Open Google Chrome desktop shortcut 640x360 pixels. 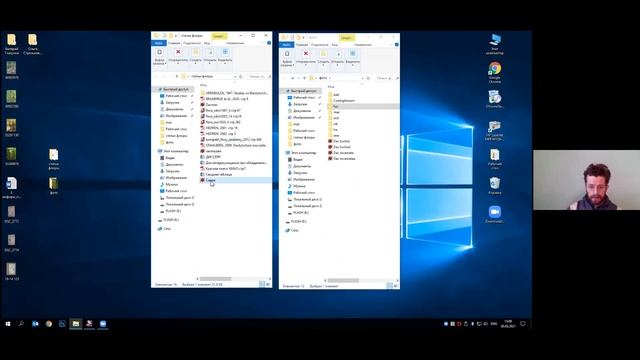tap(495, 73)
